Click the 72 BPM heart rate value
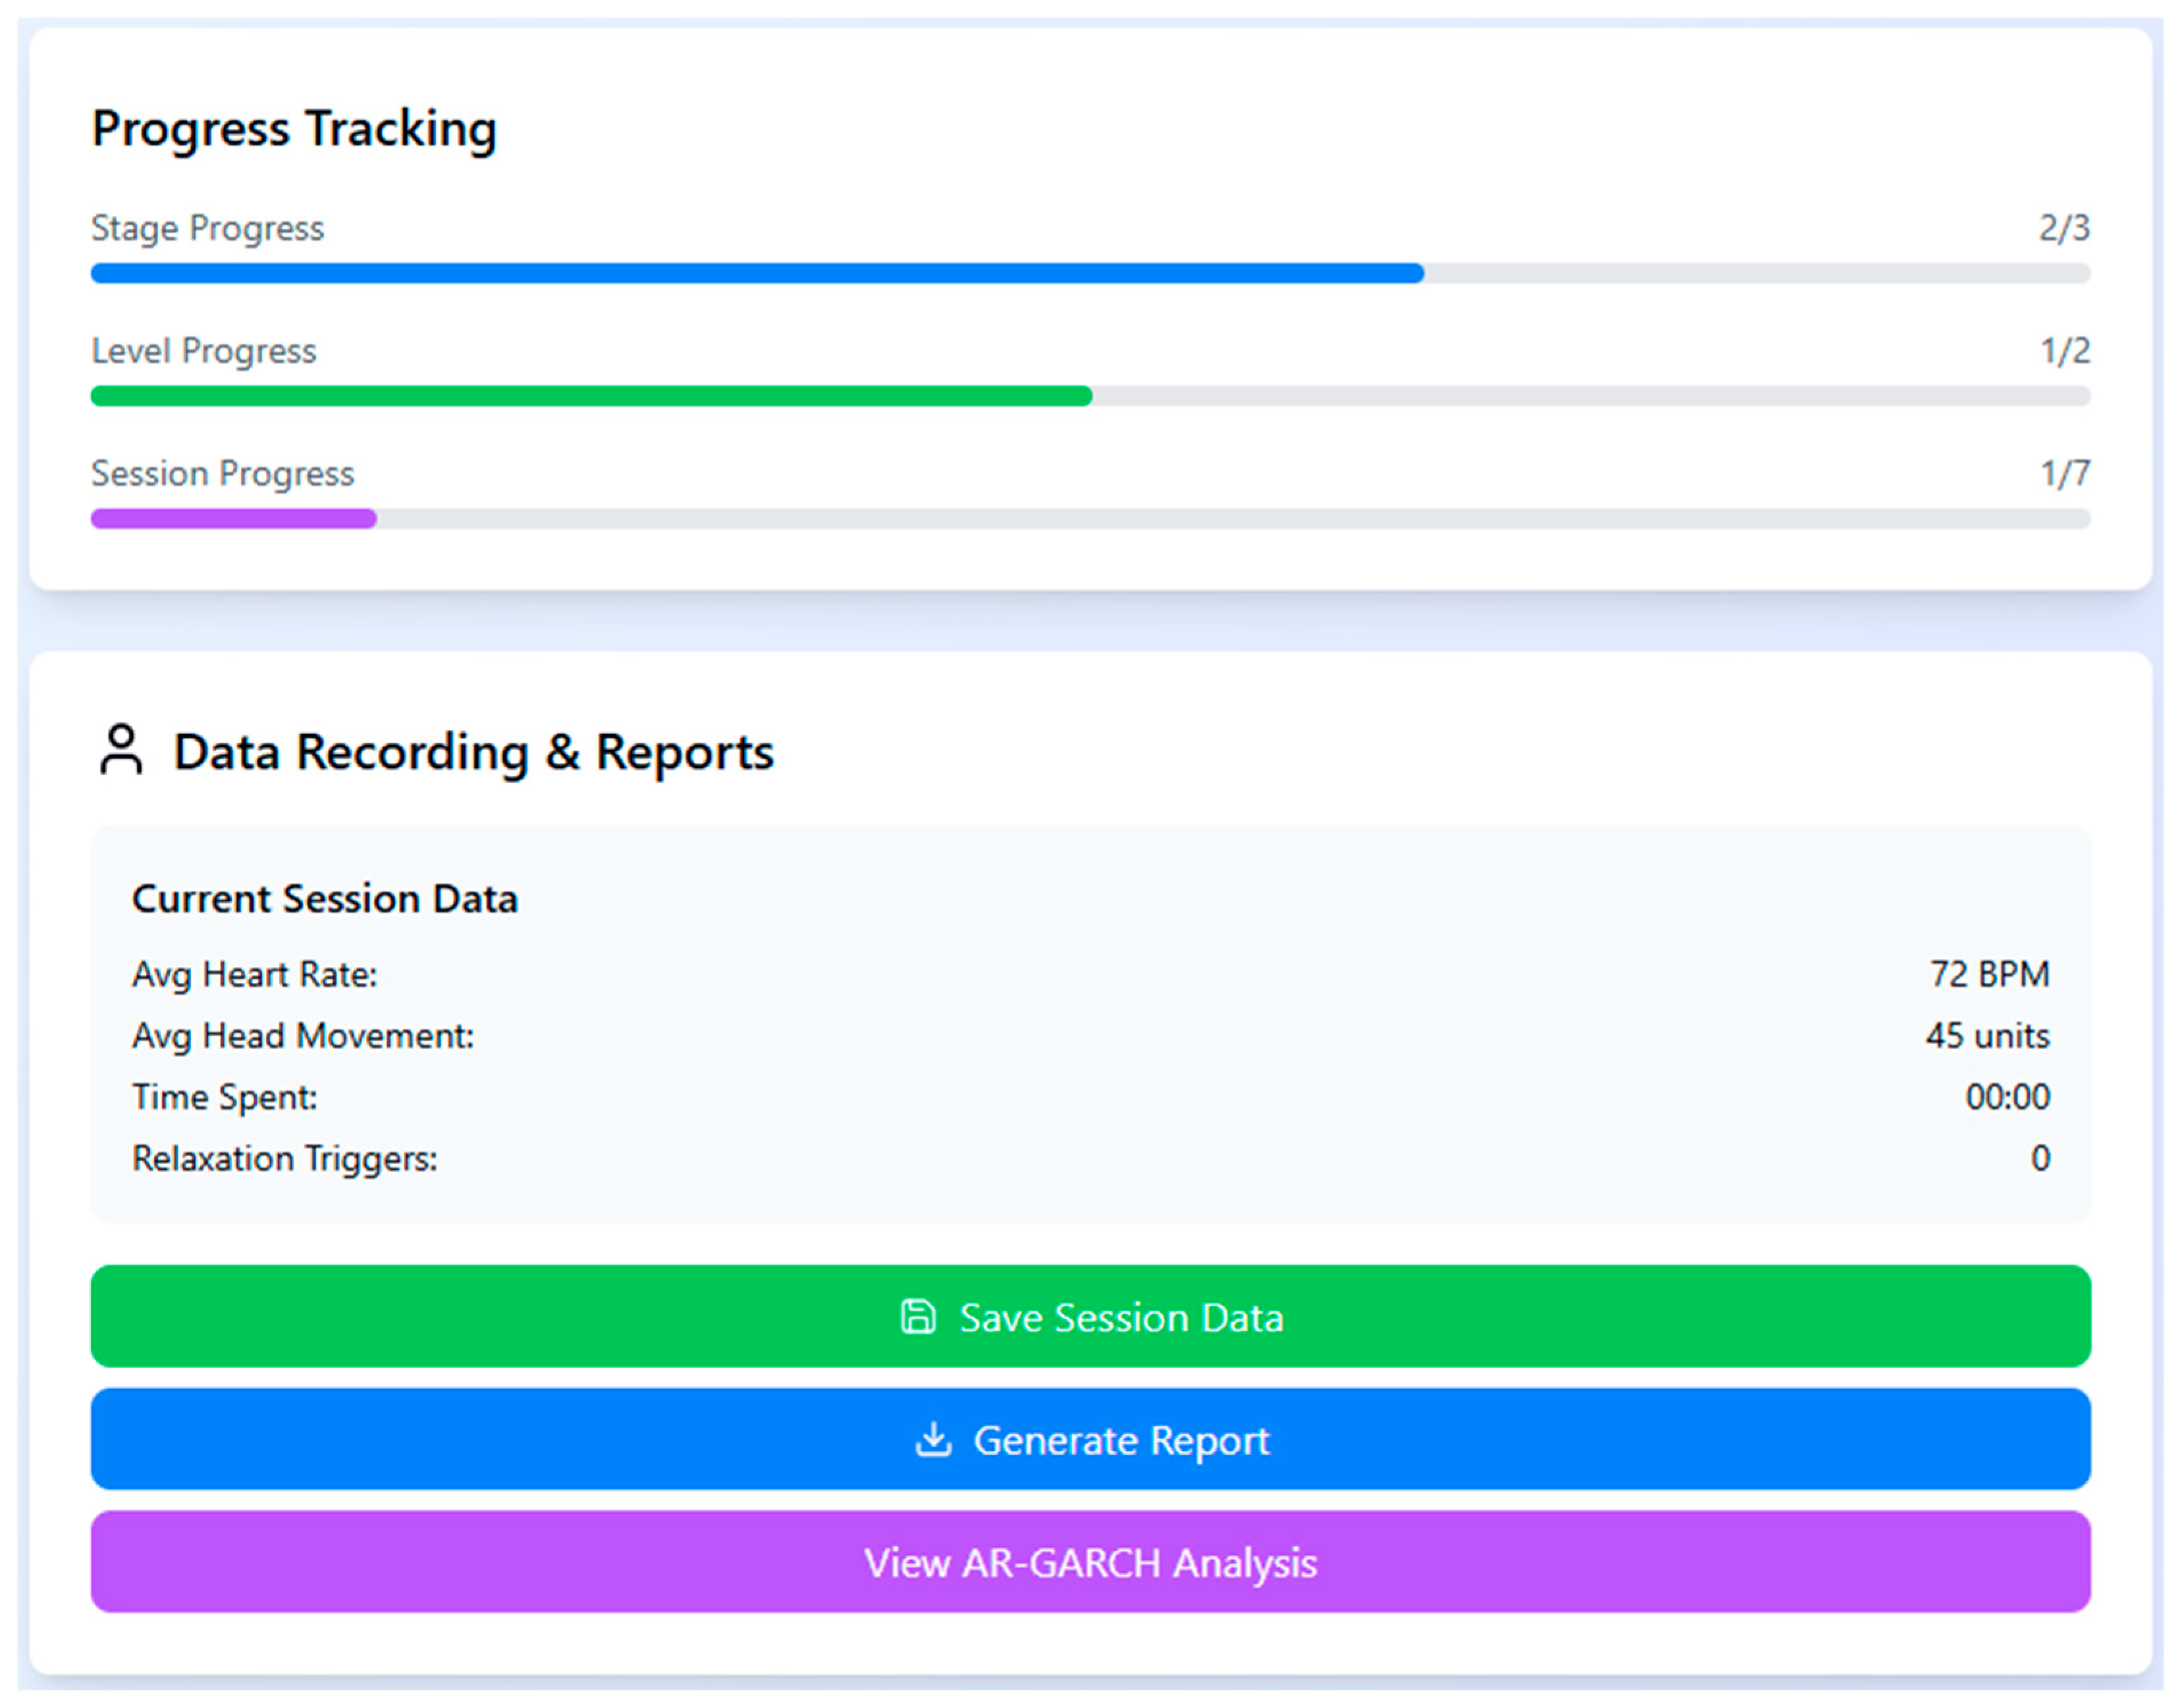 [x=1989, y=974]
